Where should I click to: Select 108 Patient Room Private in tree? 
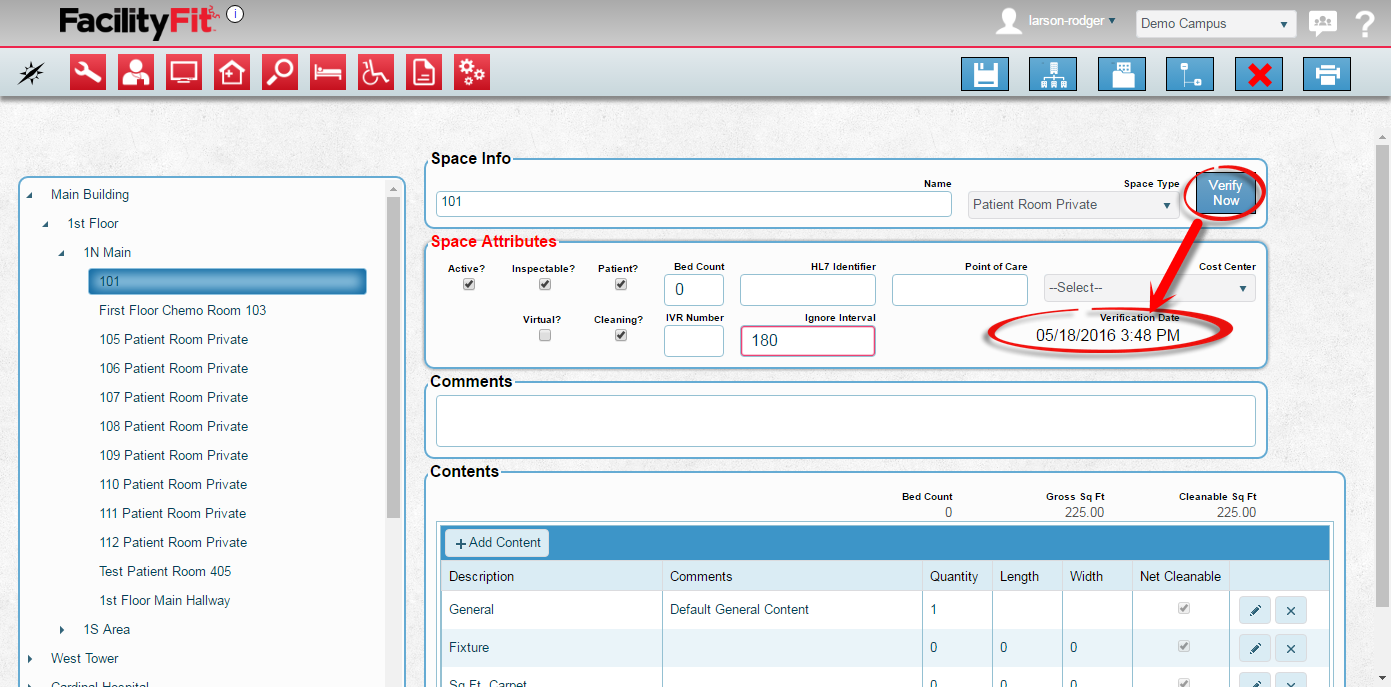[173, 426]
